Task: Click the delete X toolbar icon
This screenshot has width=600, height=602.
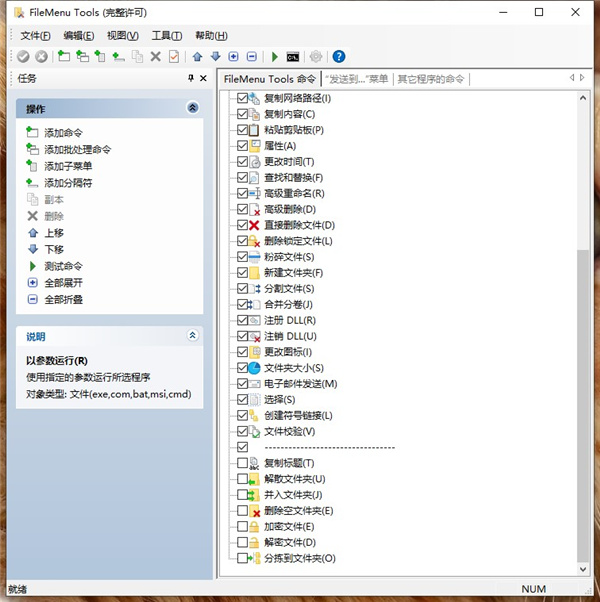Action: point(155,57)
